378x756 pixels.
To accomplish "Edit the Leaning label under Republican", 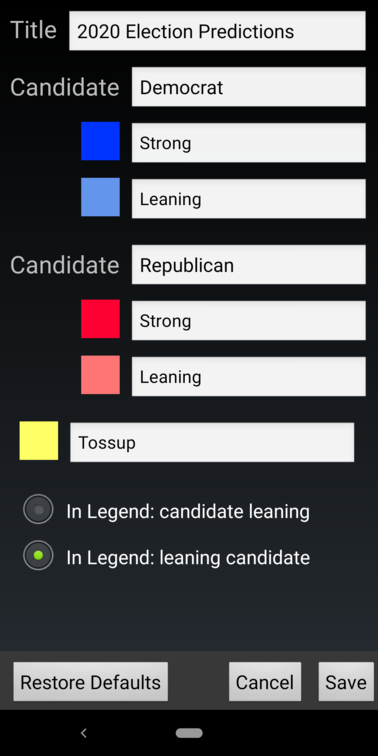I will (249, 377).
